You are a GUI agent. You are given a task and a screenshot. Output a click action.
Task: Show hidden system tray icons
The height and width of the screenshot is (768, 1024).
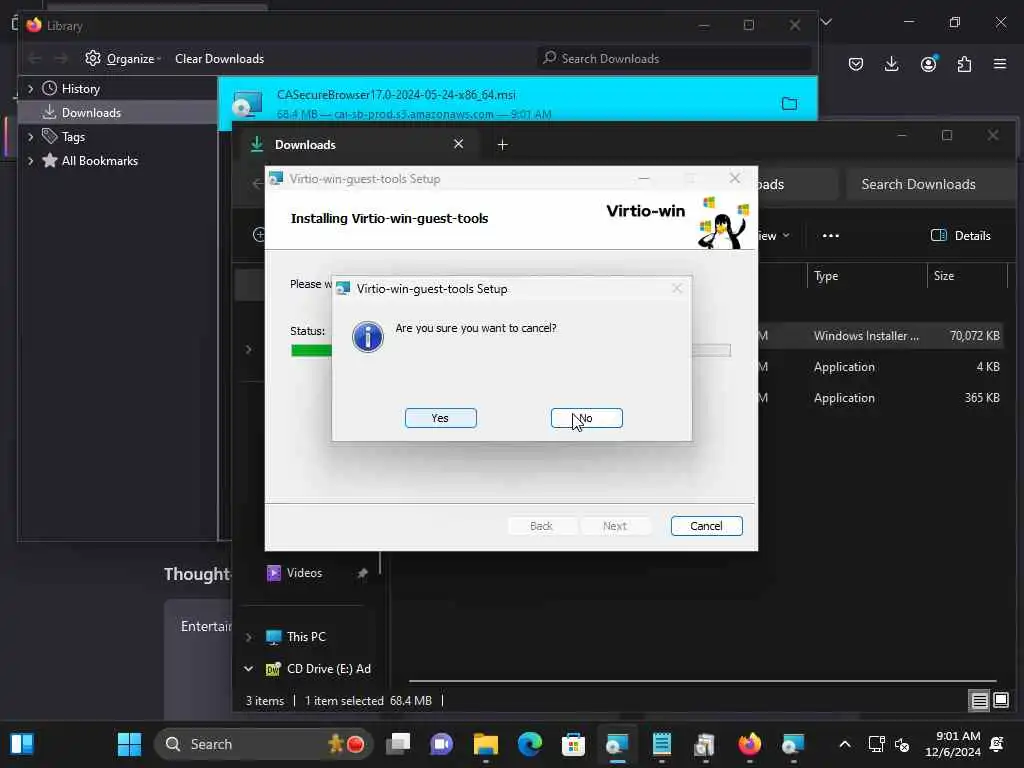click(844, 744)
